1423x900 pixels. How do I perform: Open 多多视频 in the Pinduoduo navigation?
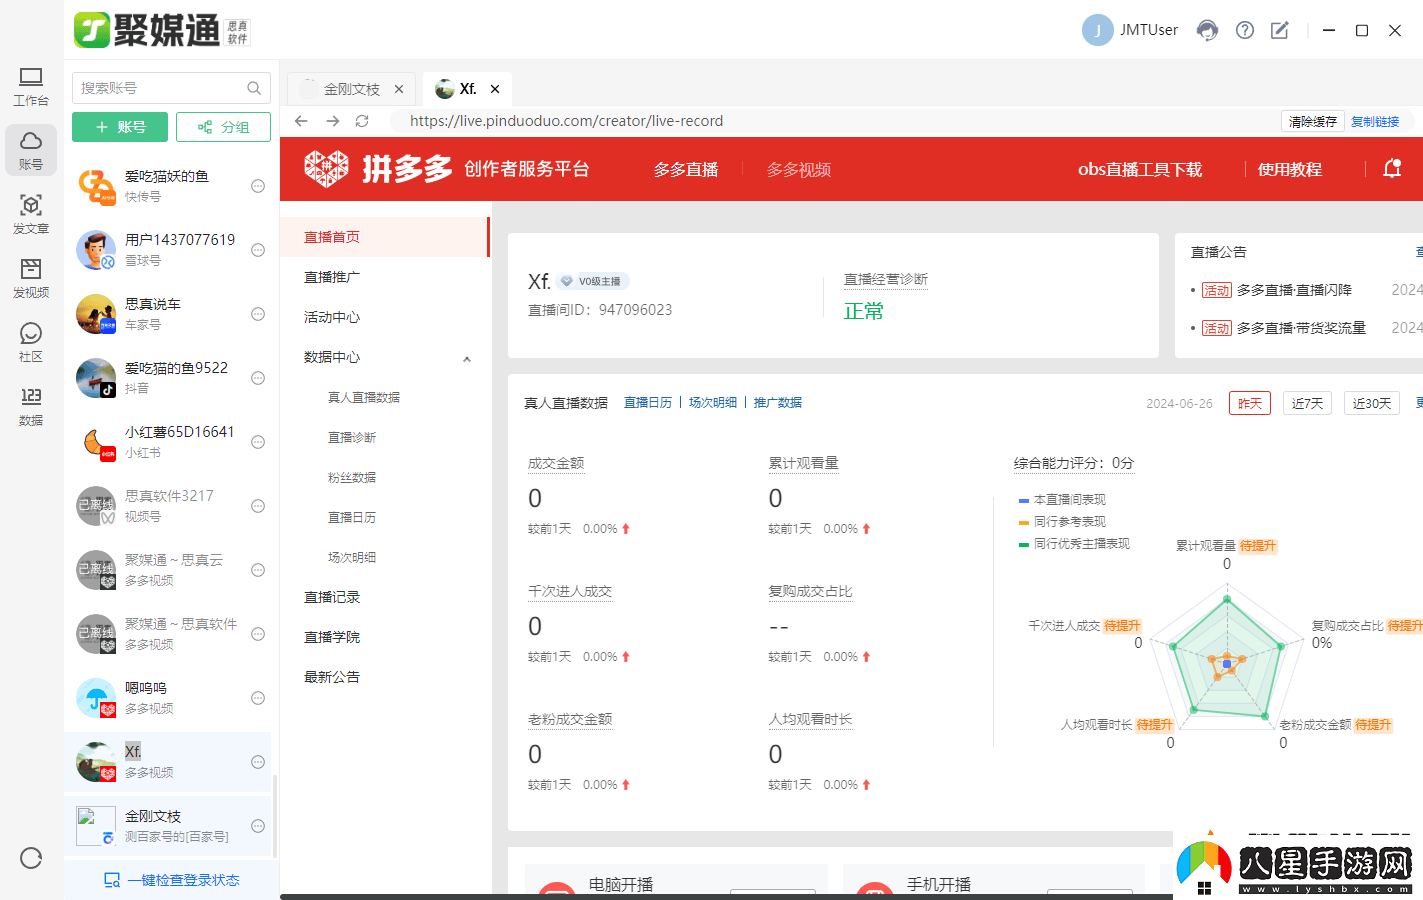tap(795, 169)
